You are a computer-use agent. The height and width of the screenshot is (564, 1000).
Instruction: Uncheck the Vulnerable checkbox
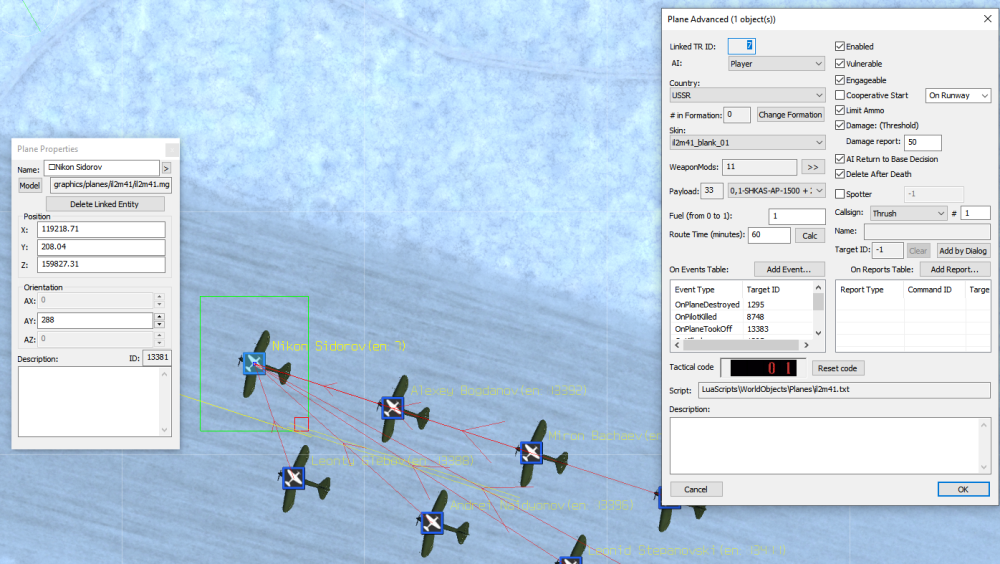coord(840,63)
